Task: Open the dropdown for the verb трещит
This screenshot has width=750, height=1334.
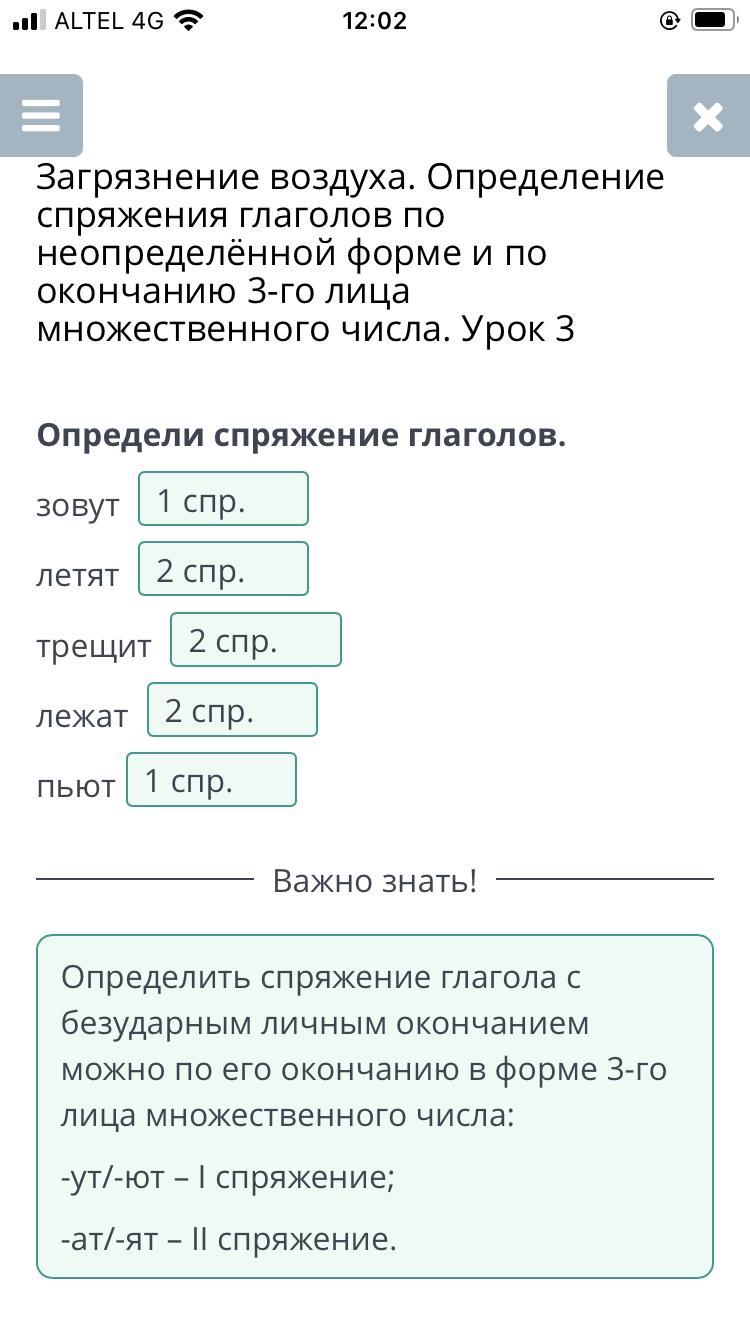Action: (255, 640)
